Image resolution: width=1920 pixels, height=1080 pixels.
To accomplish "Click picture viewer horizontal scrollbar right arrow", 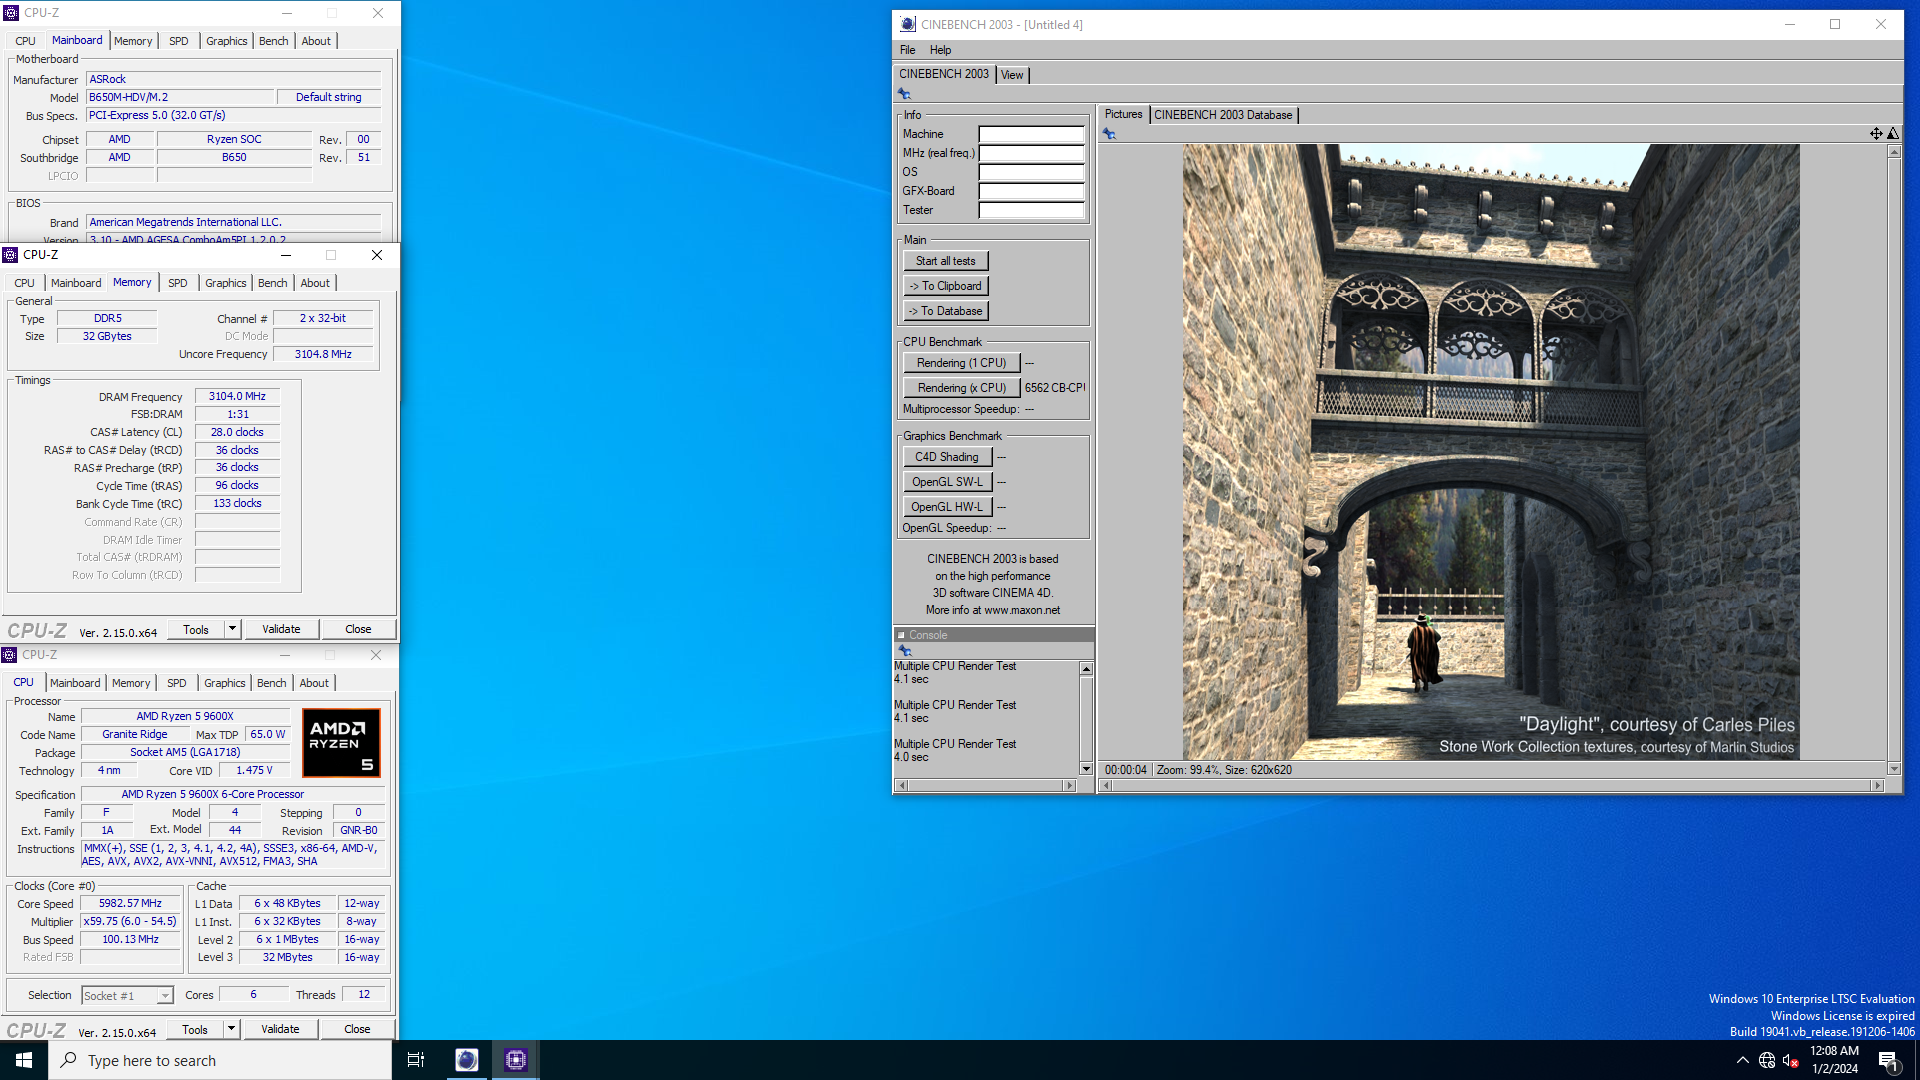I will 1877,786.
